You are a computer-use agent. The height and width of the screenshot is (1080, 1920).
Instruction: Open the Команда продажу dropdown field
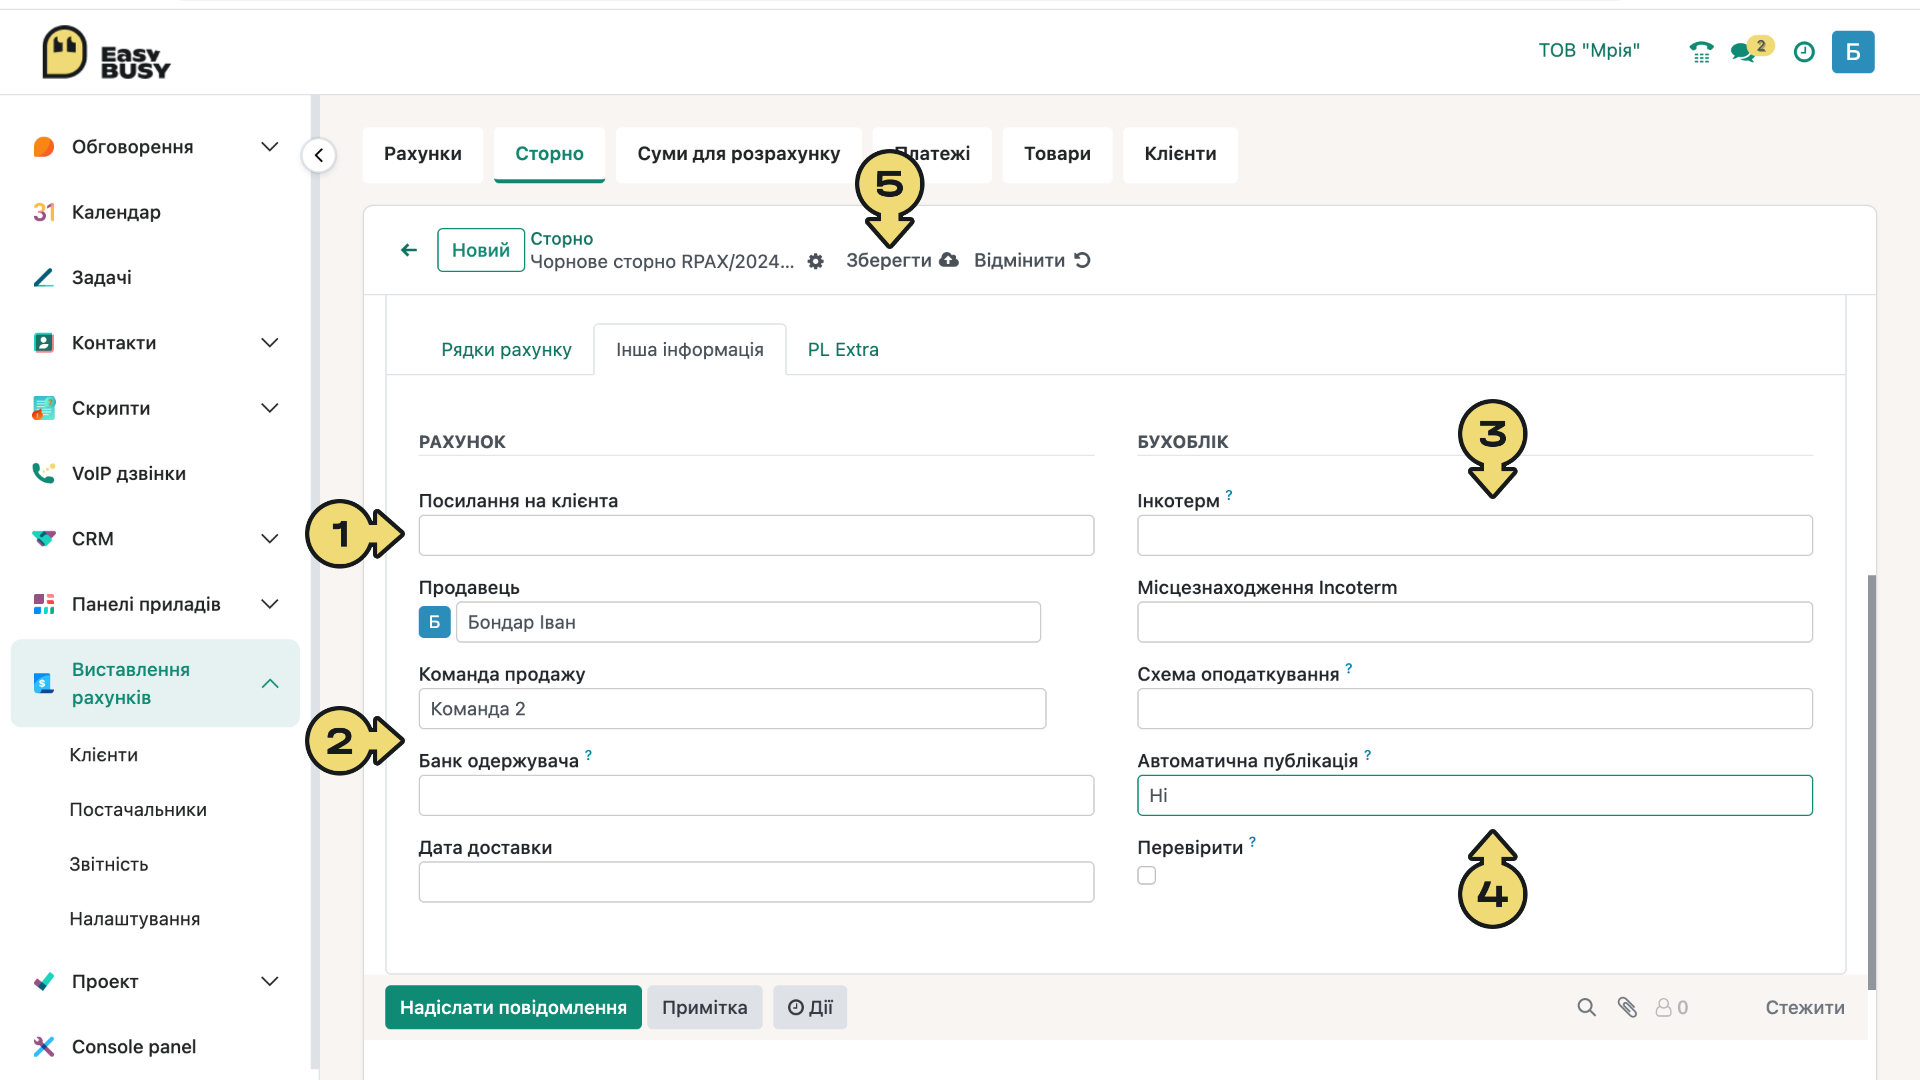point(732,709)
